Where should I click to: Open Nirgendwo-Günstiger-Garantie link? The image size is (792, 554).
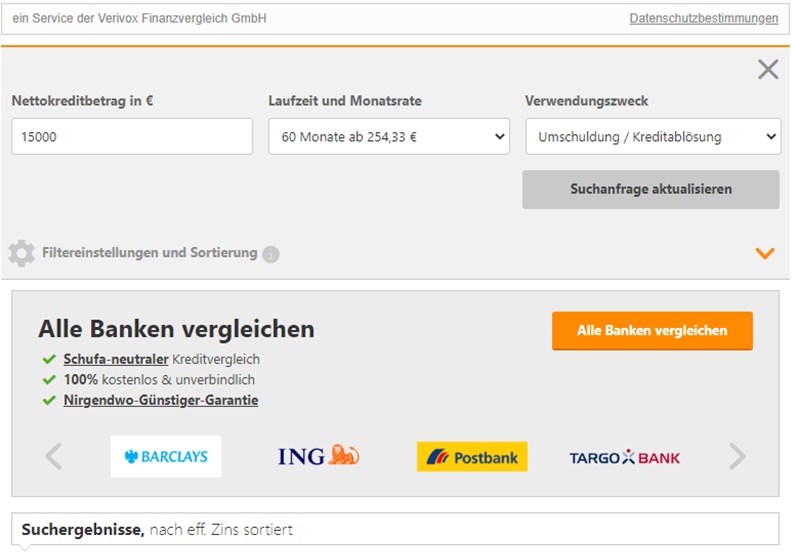[161, 400]
